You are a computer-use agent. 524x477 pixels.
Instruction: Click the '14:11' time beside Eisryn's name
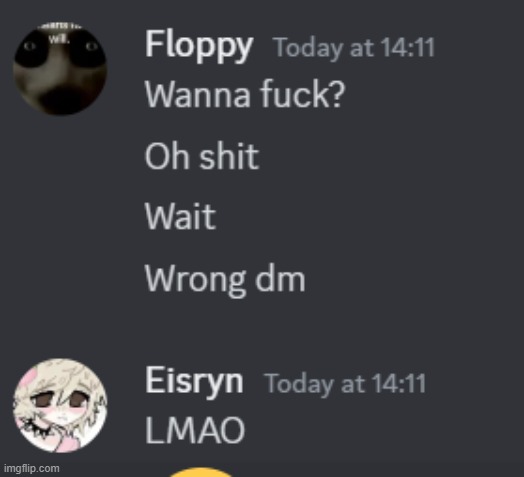coord(399,383)
